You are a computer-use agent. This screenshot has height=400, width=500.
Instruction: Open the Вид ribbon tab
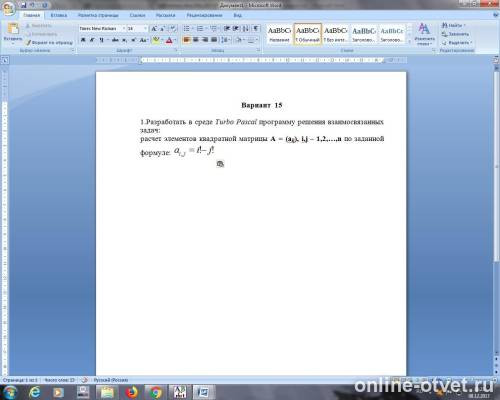237,15
